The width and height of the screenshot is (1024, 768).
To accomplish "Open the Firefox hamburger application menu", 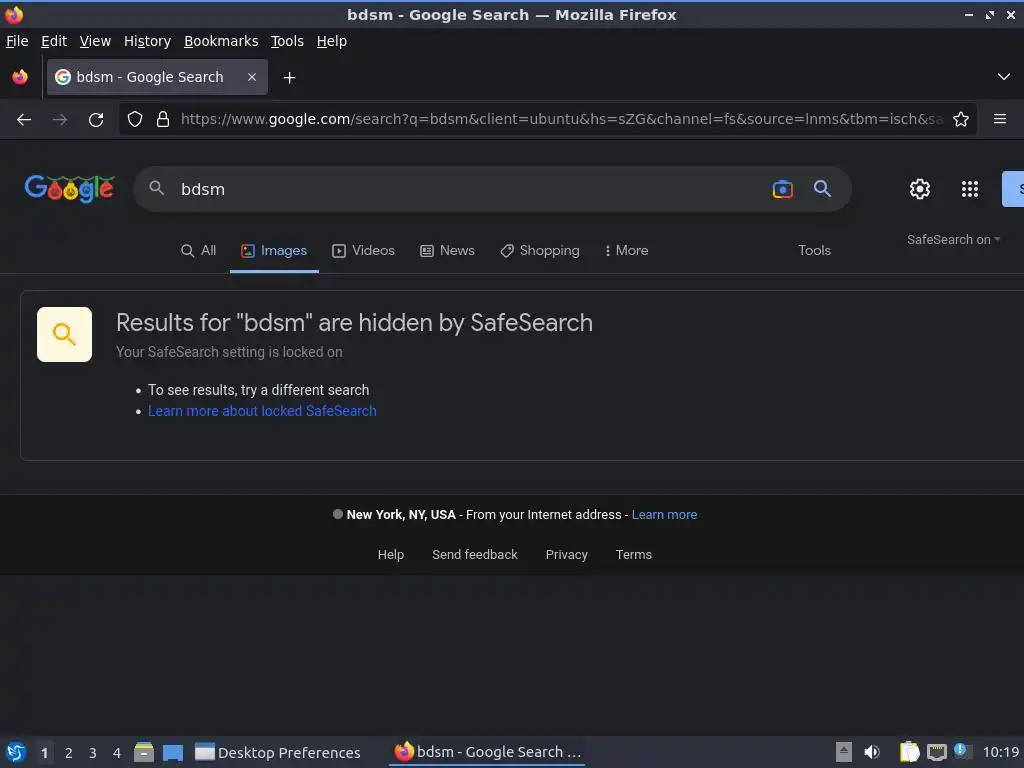I will click(x=1000, y=119).
